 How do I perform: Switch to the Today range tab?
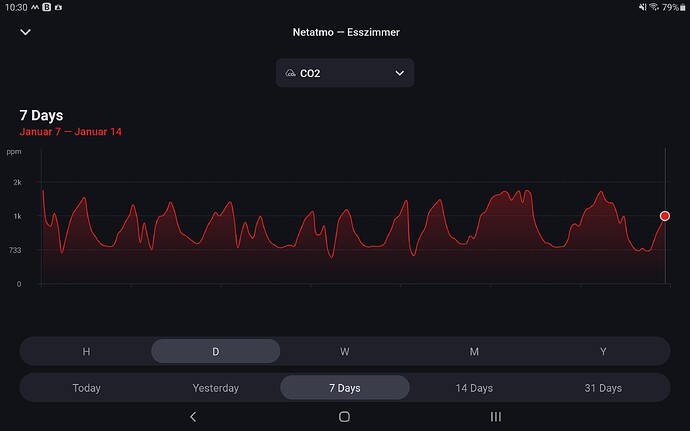(x=86, y=388)
